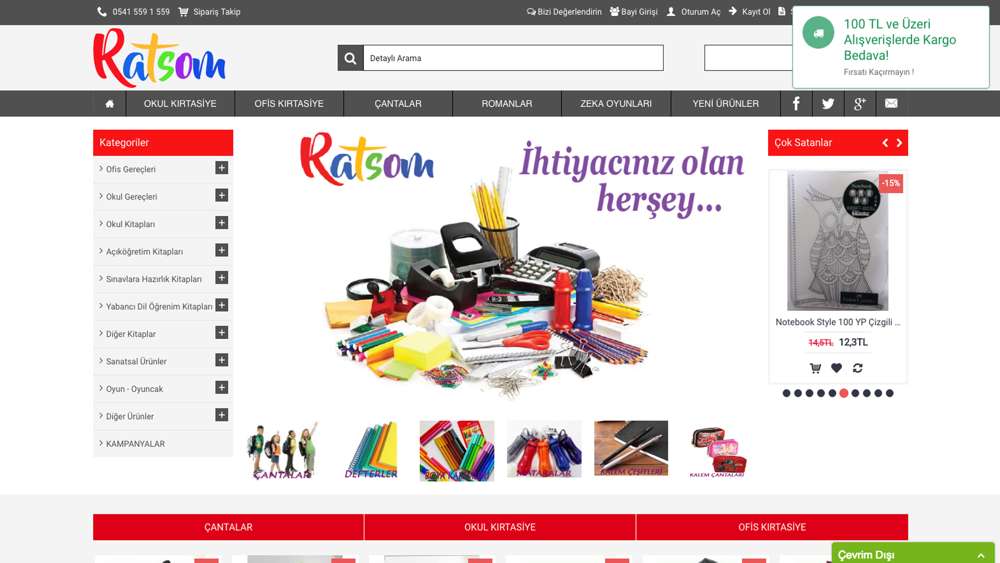The width and height of the screenshot is (1000, 563).
Task: Expand Okul Kitapları category plus
Action: point(221,223)
